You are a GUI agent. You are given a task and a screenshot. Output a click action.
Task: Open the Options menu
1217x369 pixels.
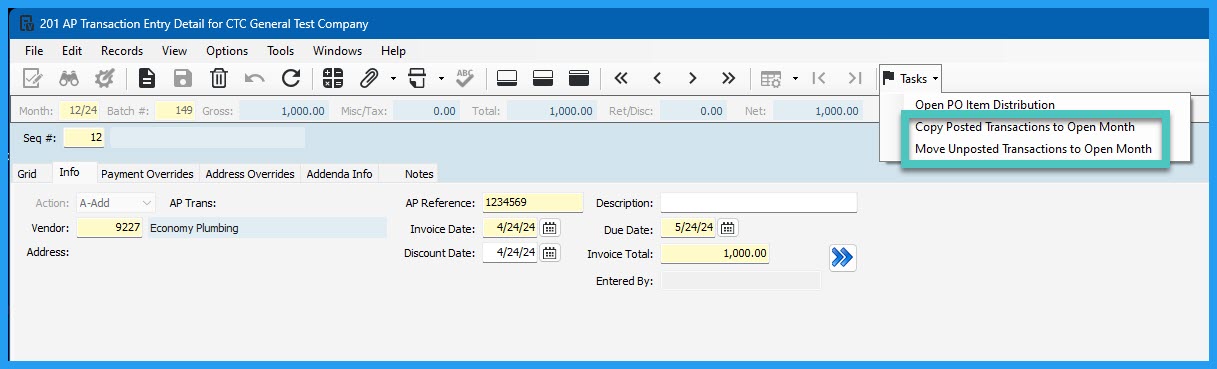click(x=227, y=50)
